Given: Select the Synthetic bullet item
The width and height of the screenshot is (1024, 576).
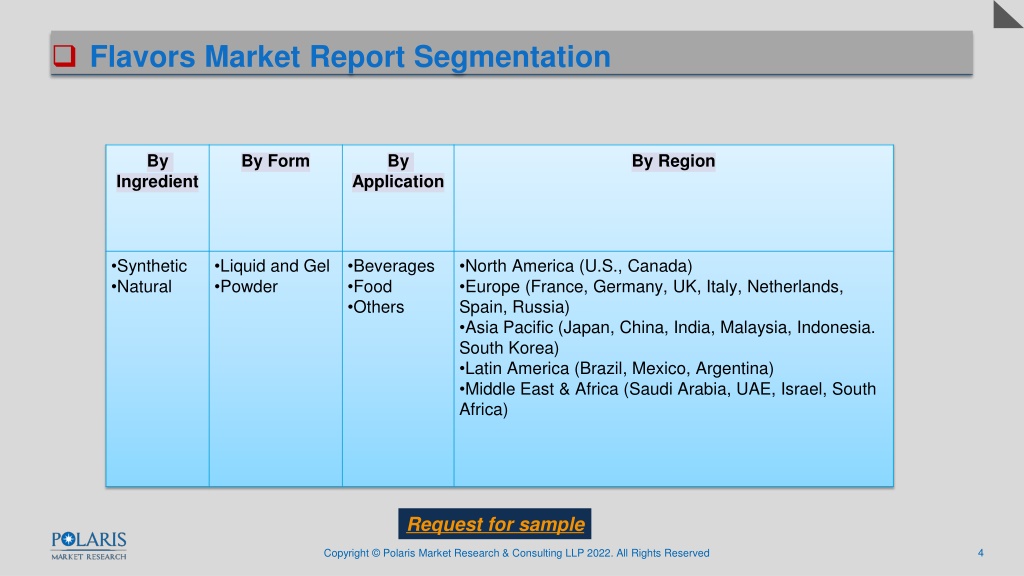Looking at the screenshot, I should (x=149, y=266).
